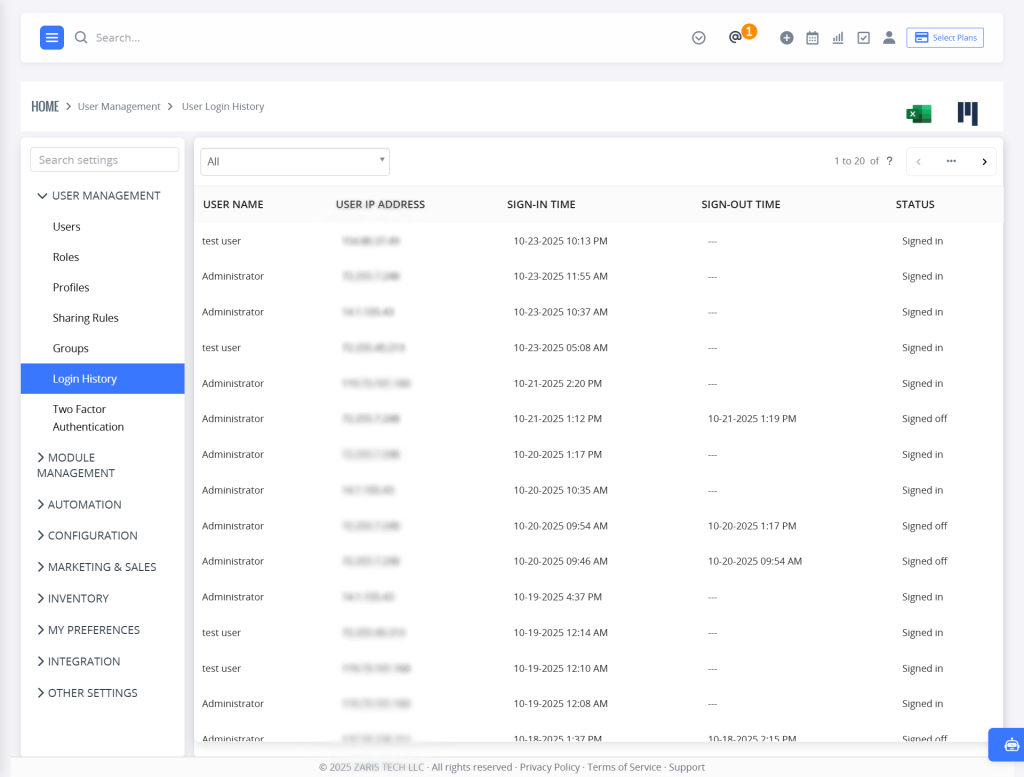Sort by STATUS column header

[915, 204]
